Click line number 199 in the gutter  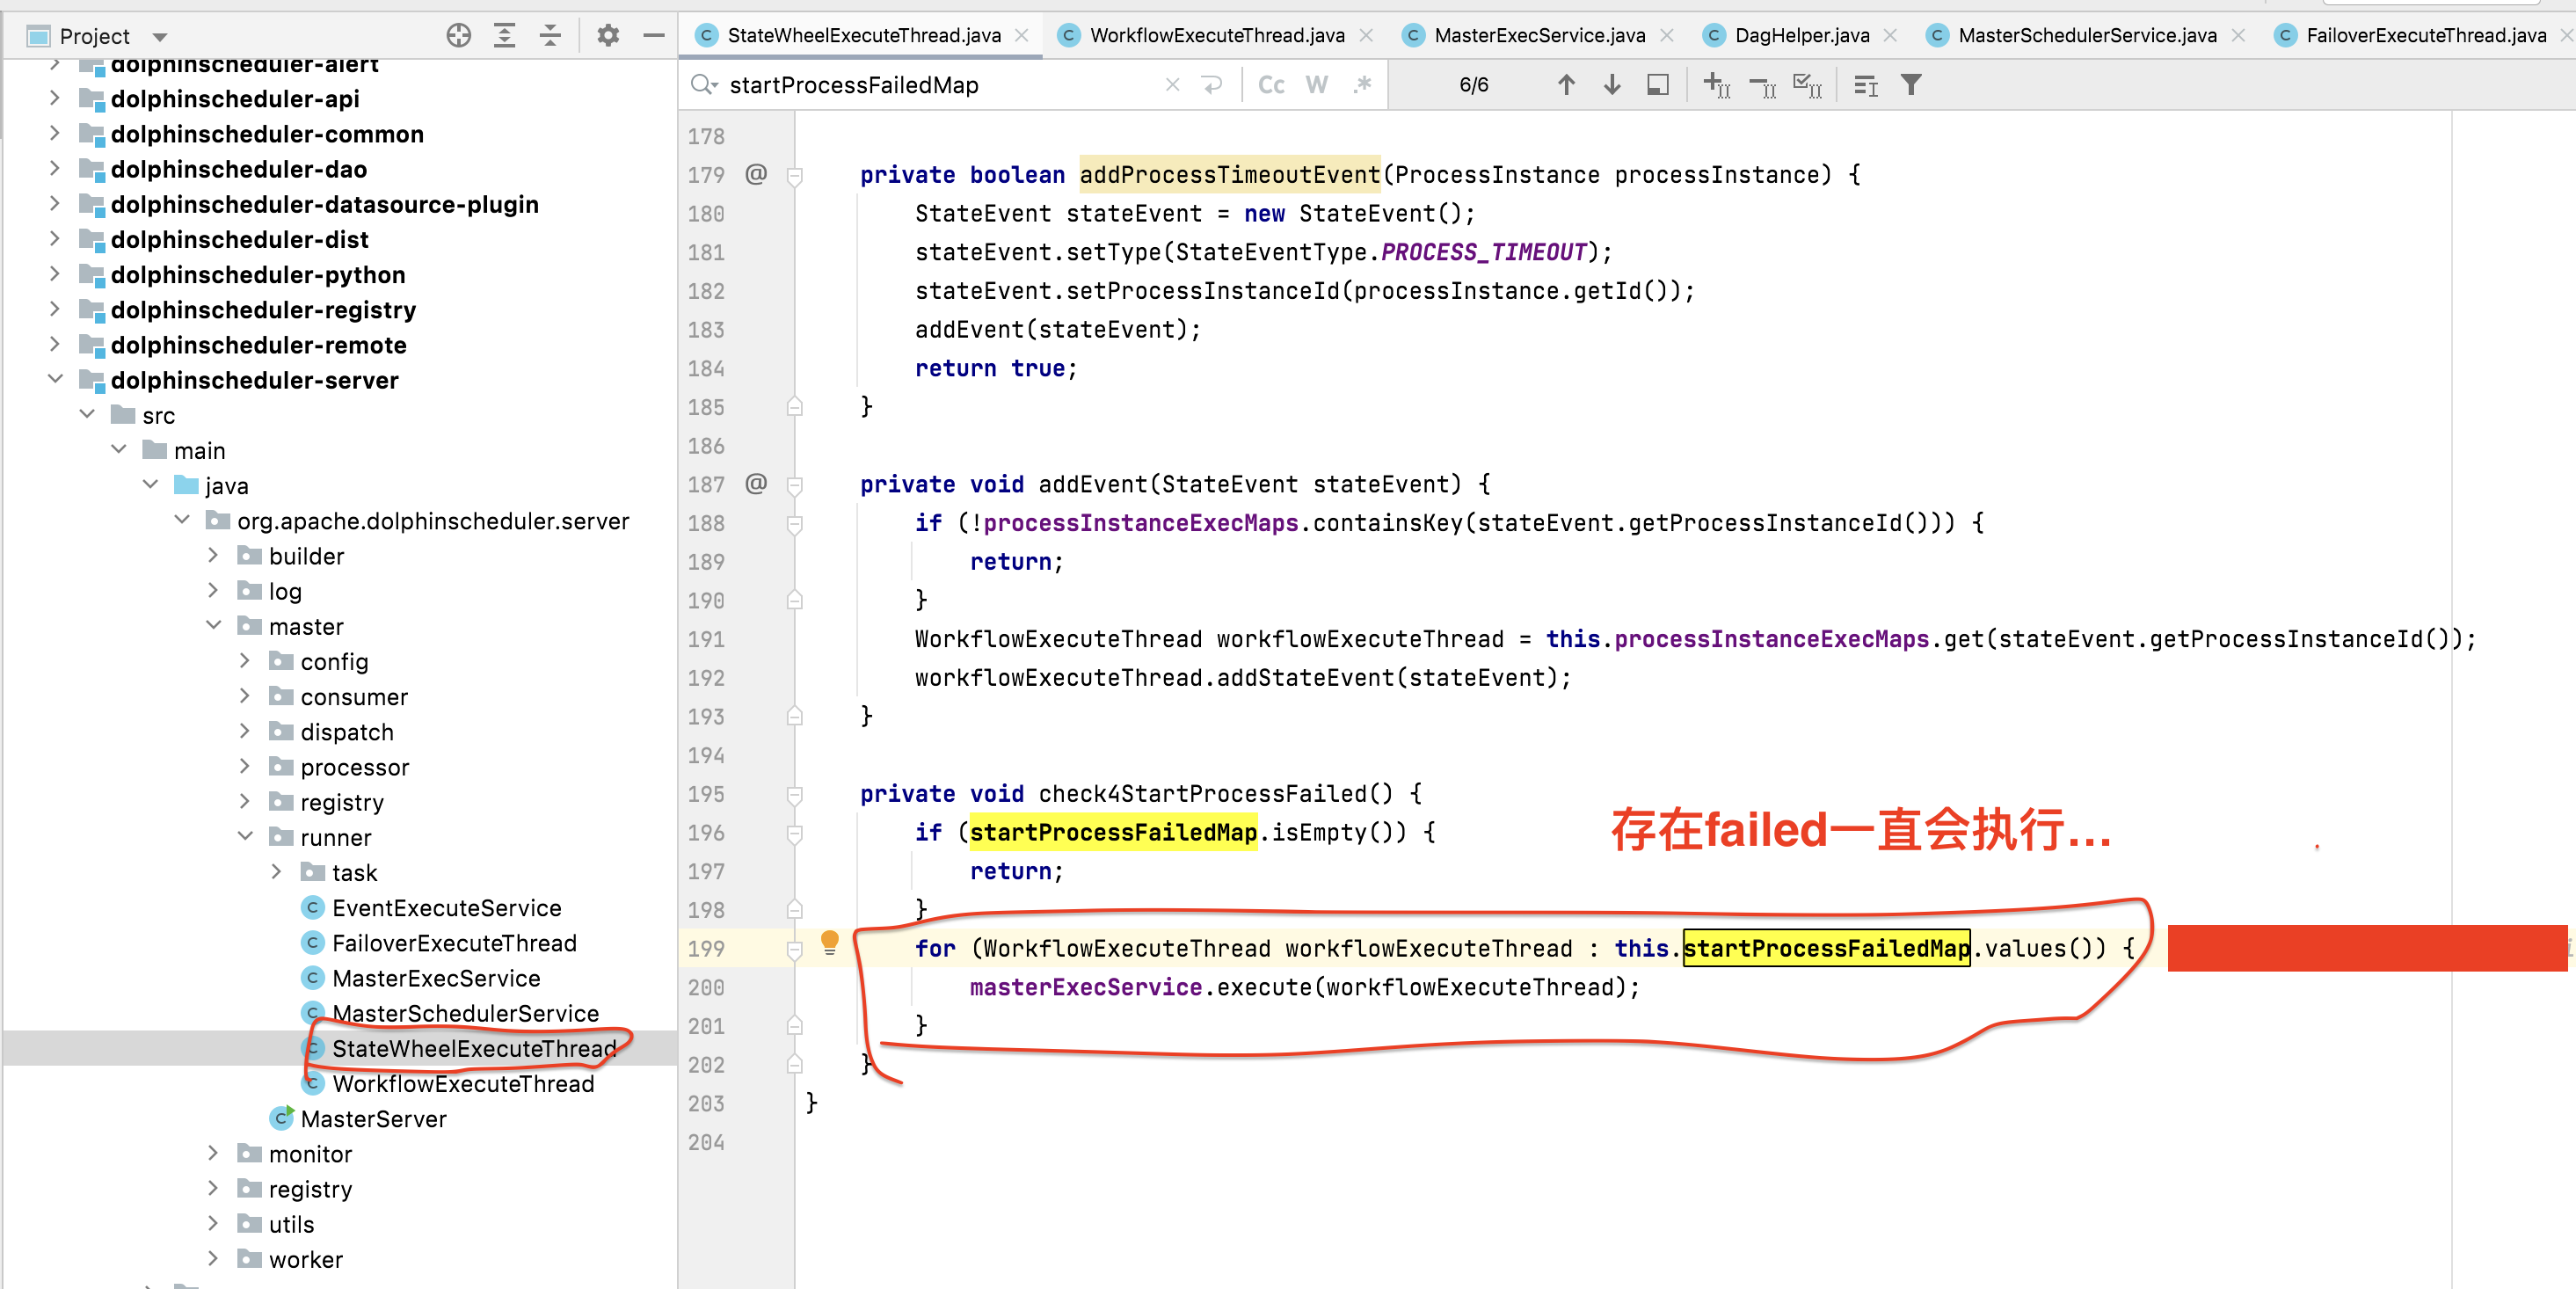(706, 948)
